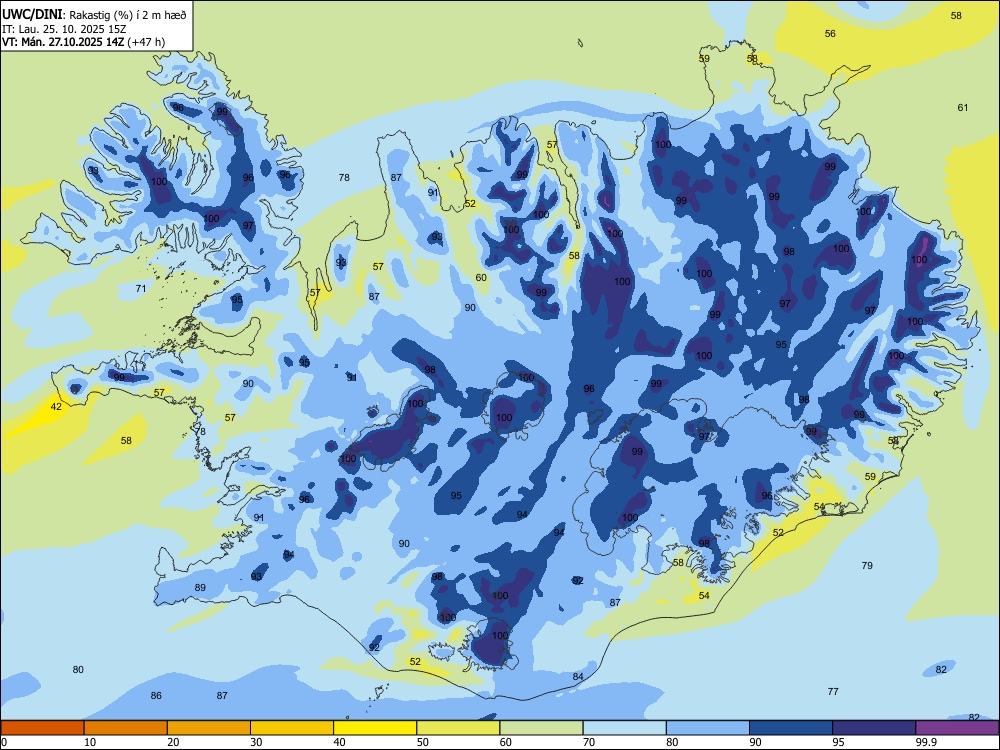Click the 89 humidity value on the map
This screenshot has height=750, width=1000.
tap(200, 588)
